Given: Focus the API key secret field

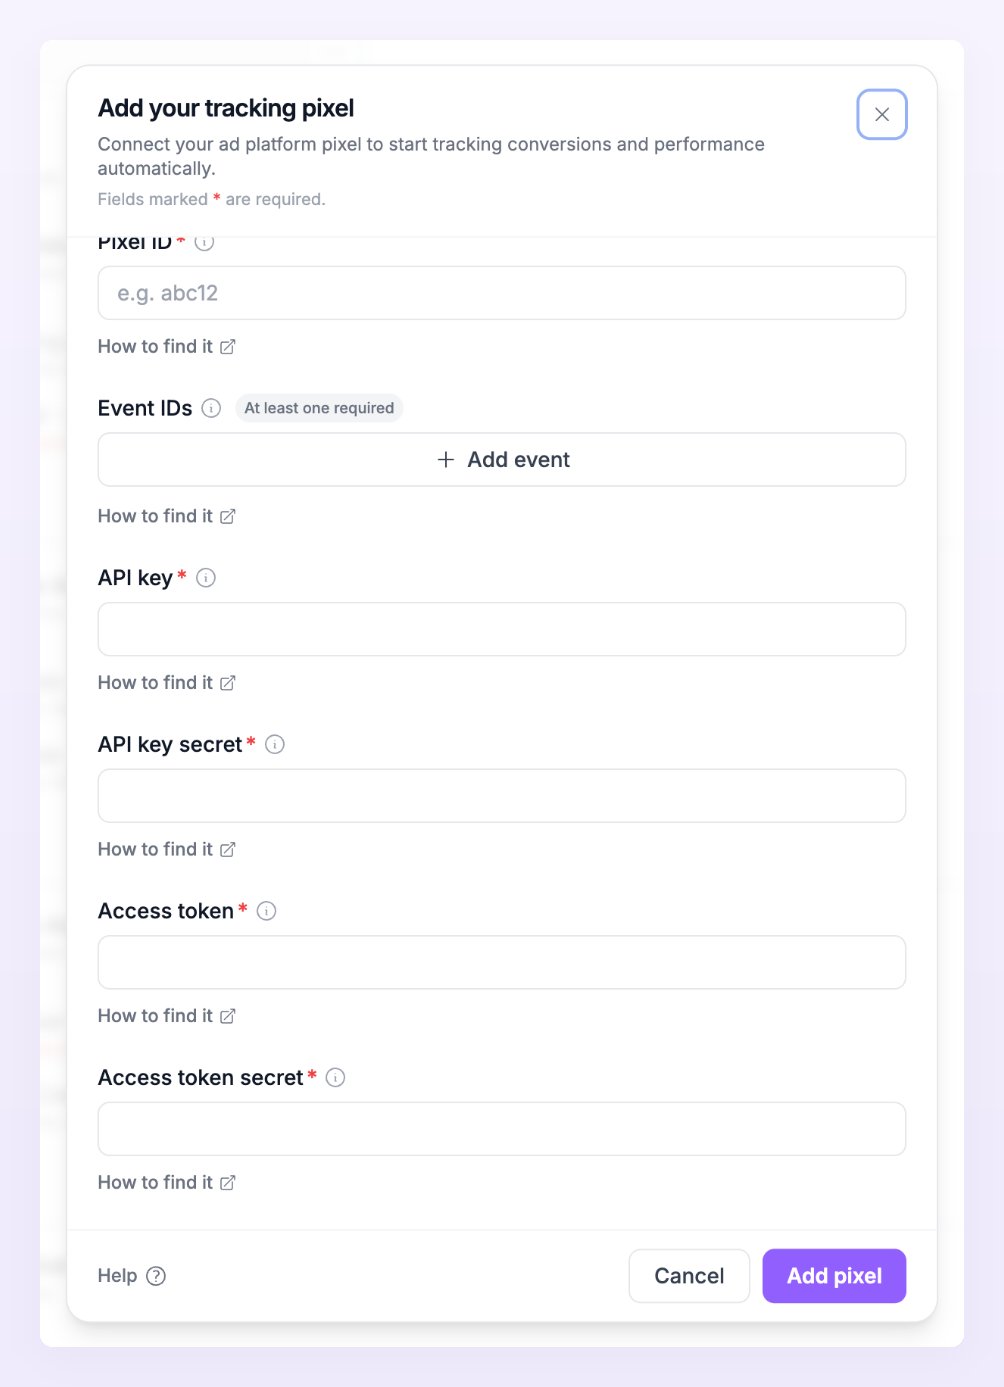Looking at the screenshot, I should click(502, 796).
